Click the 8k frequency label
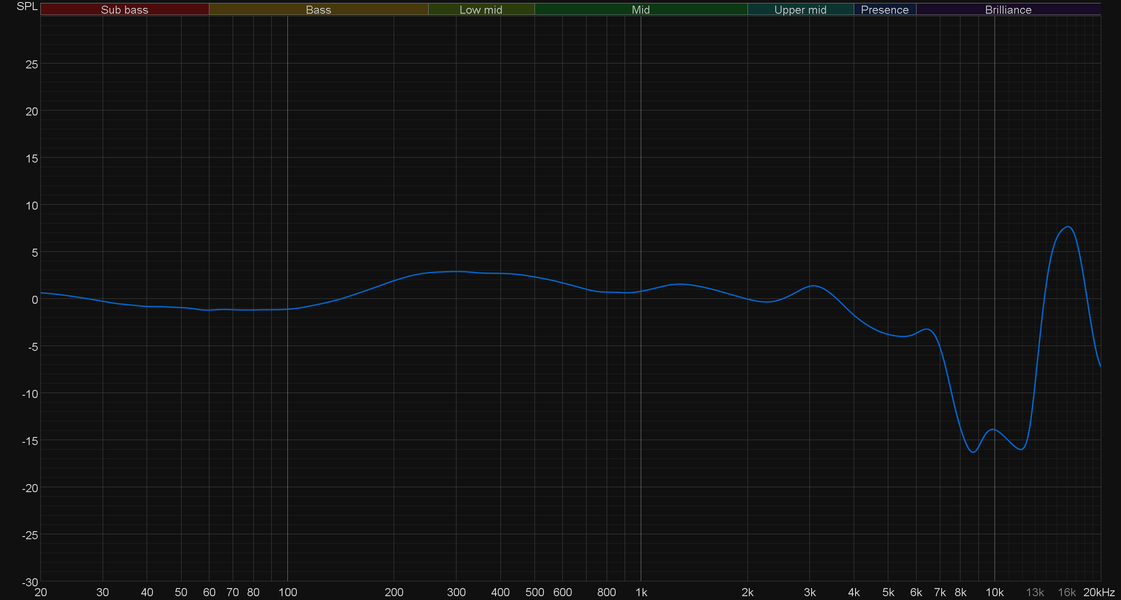 pyautogui.click(x=961, y=592)
